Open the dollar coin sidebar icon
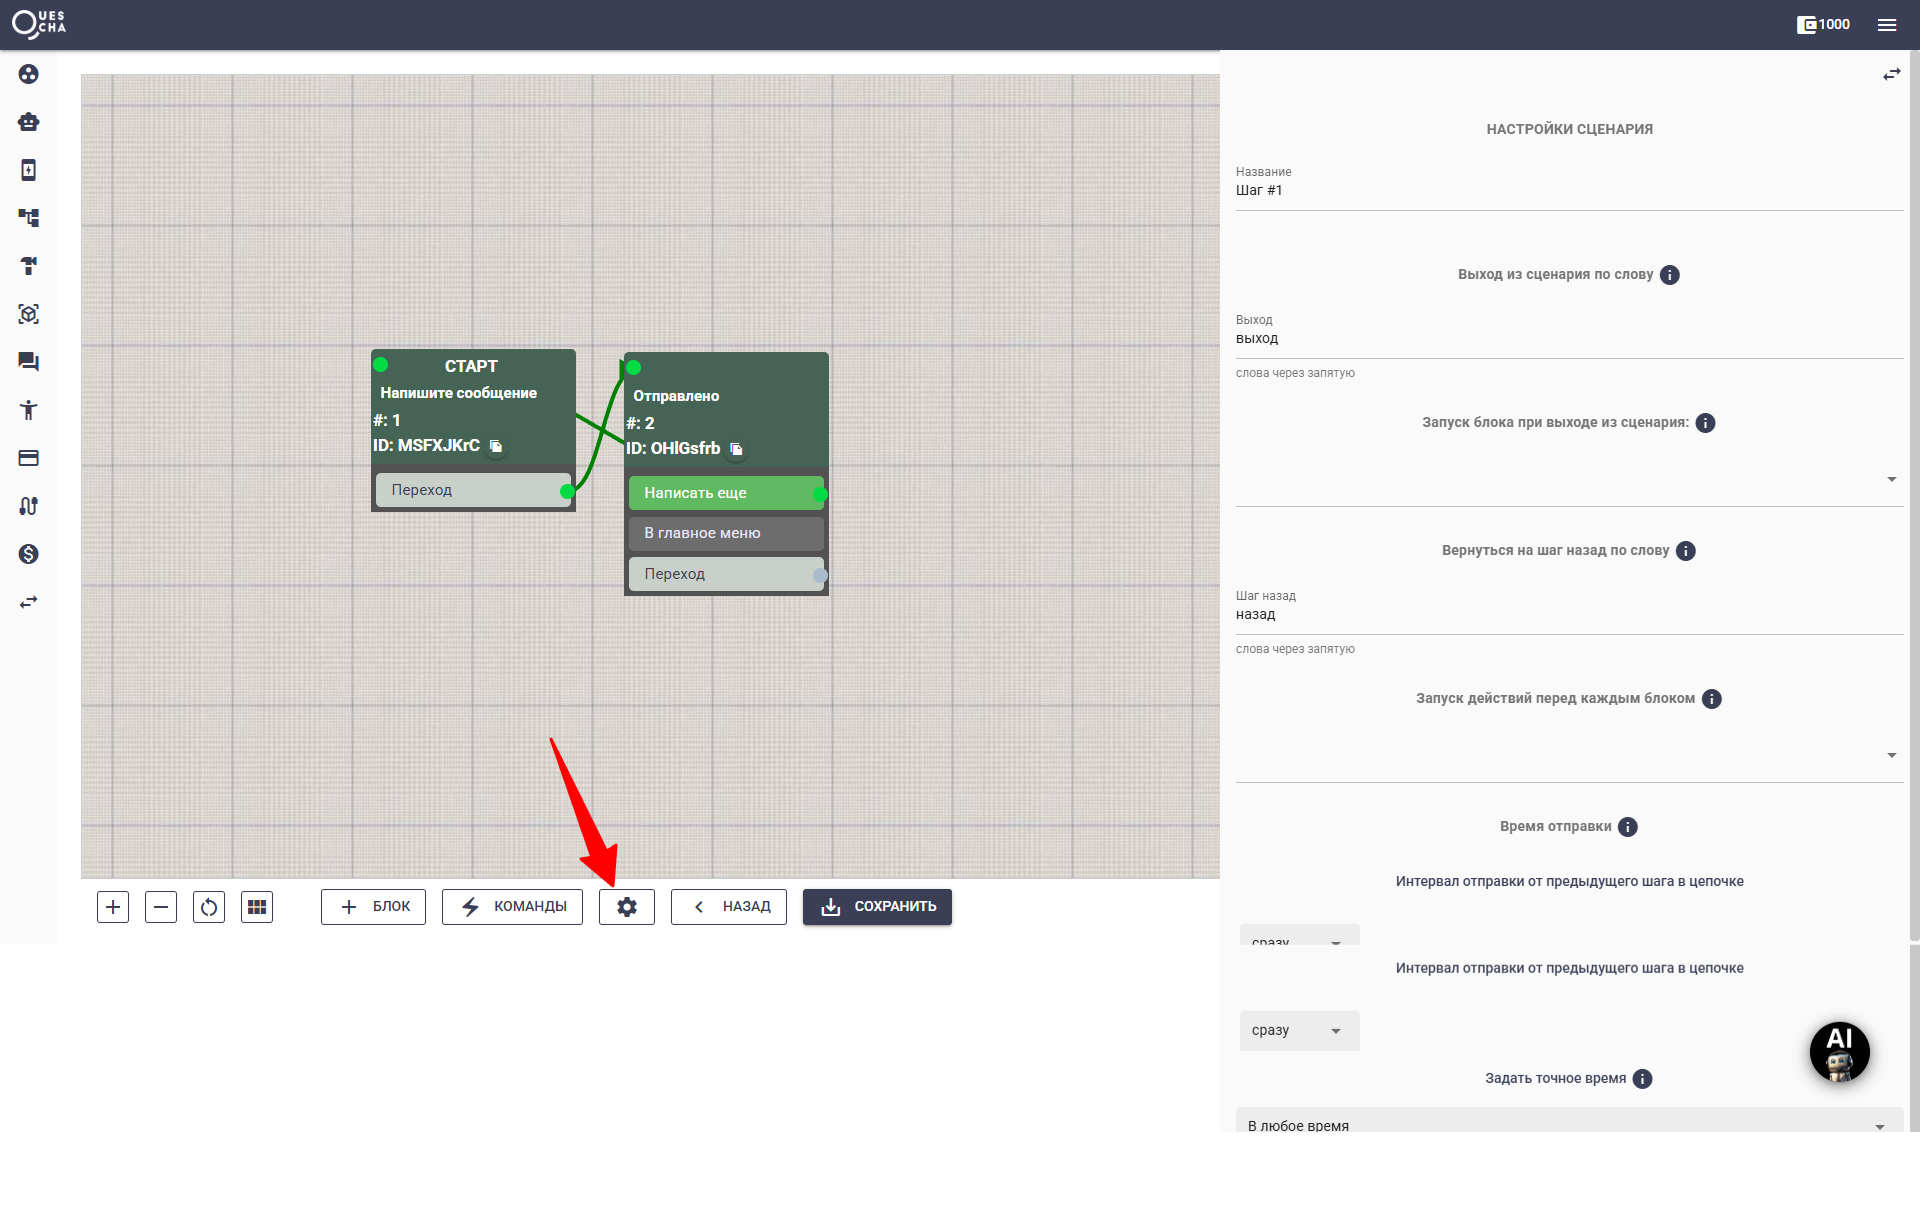1920x1219 pixels. [x=28, y=554]
